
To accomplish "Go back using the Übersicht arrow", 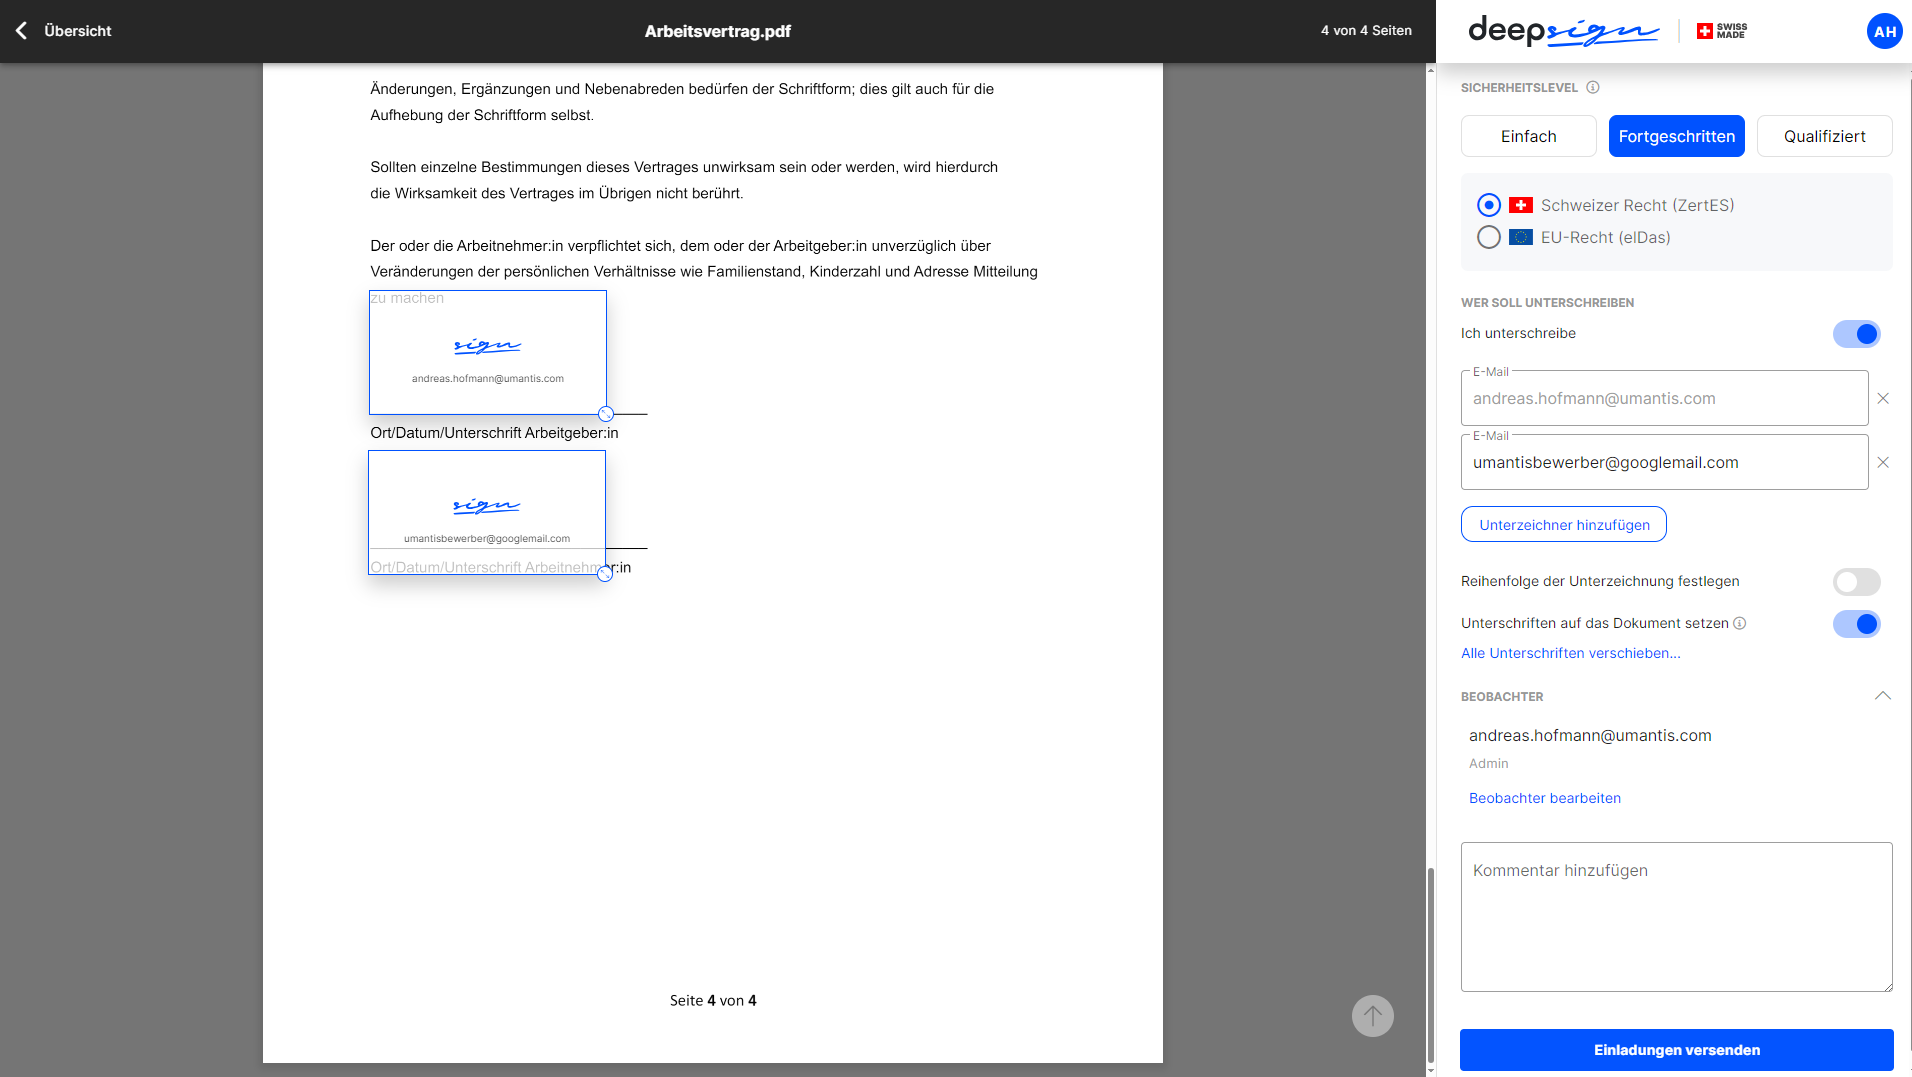I will pos(22,31).
